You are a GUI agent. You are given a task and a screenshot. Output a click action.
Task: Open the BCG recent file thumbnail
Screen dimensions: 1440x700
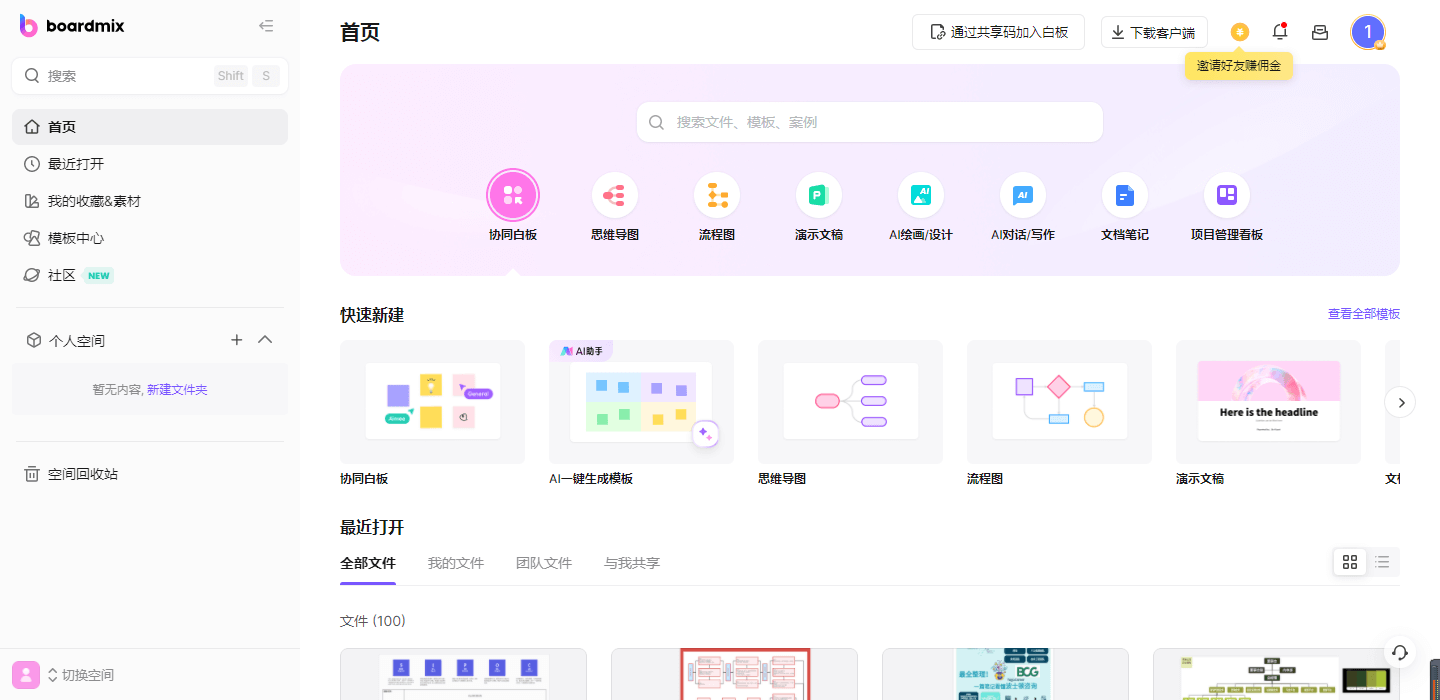[x=1005, y=674]
